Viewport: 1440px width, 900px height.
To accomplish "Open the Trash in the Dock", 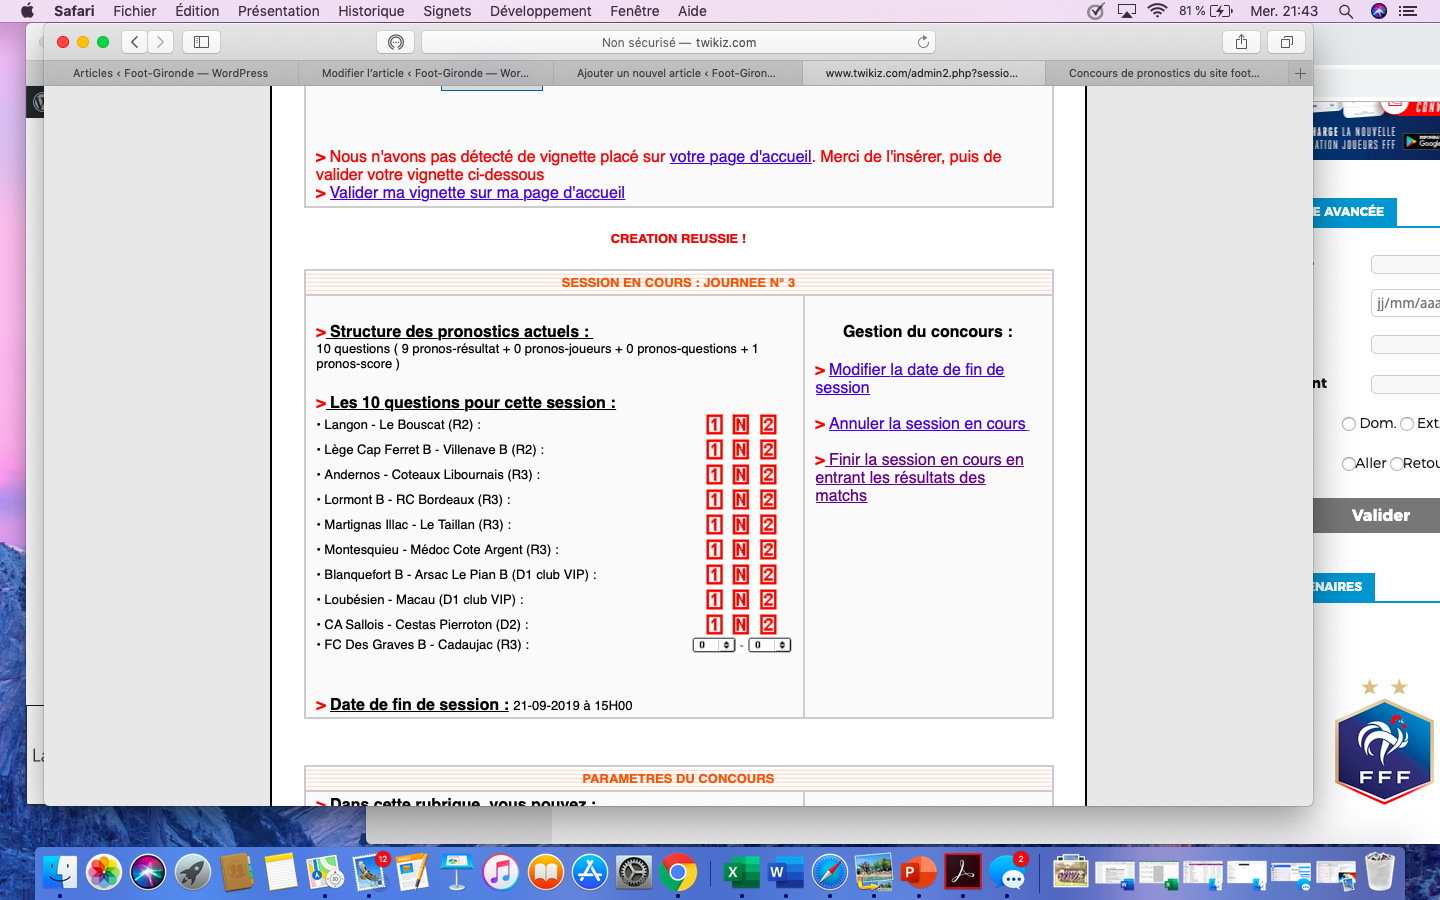I will pyautogui.click(x=1380, y=872).
